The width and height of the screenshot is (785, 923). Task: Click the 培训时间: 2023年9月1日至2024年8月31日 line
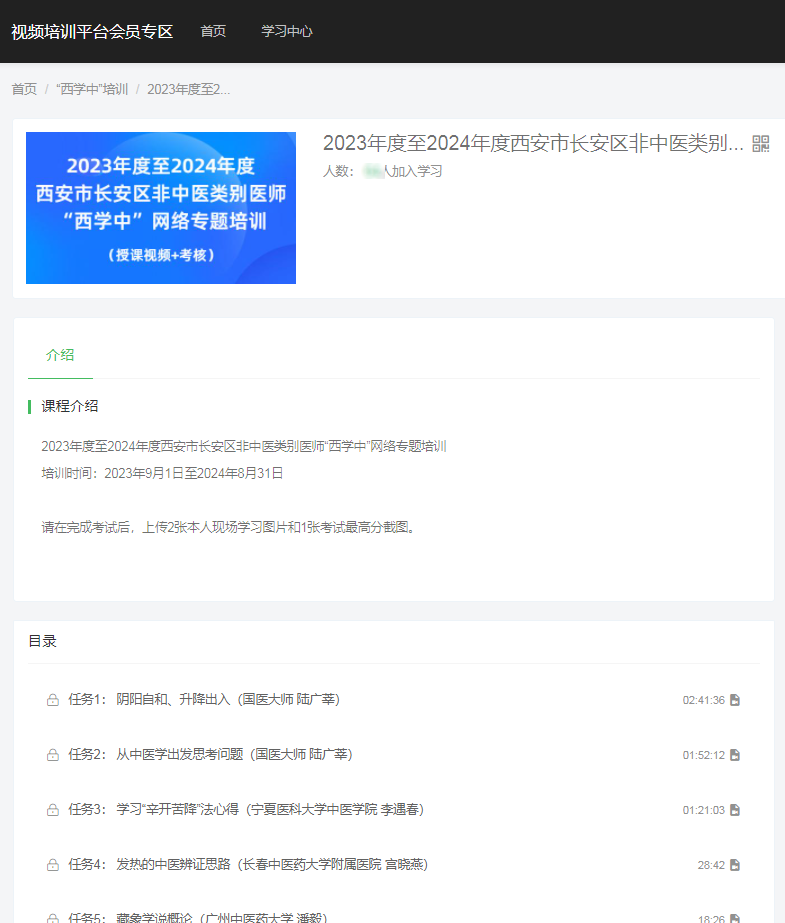[162, 473]
